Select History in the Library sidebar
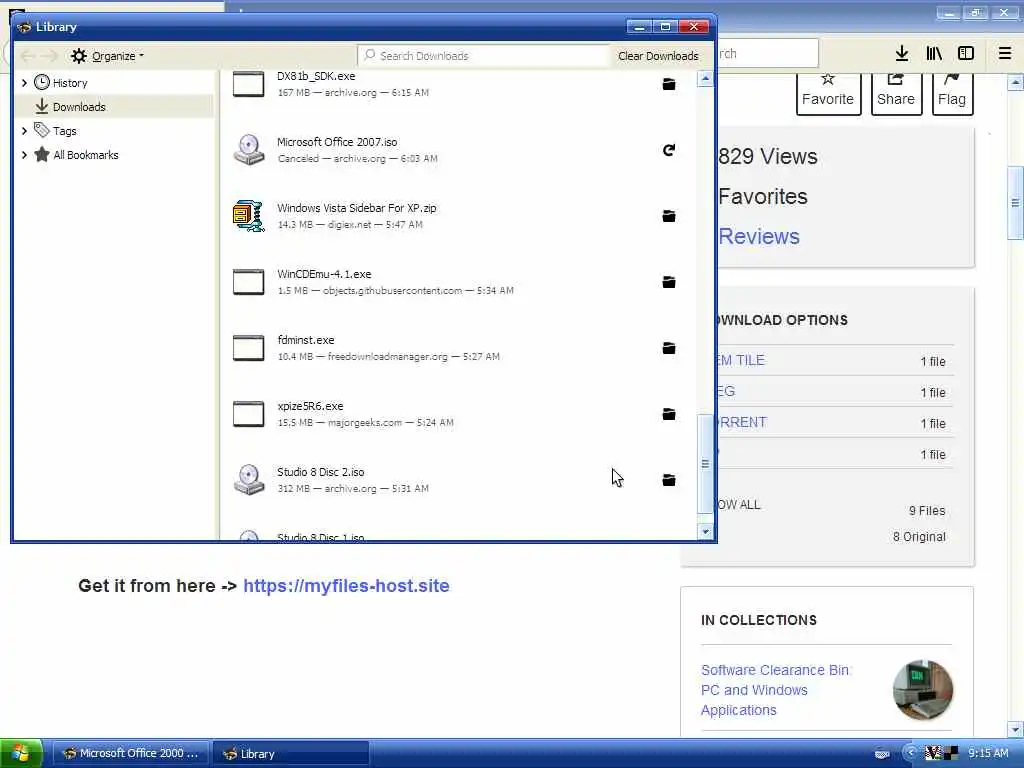 [69, 83]
